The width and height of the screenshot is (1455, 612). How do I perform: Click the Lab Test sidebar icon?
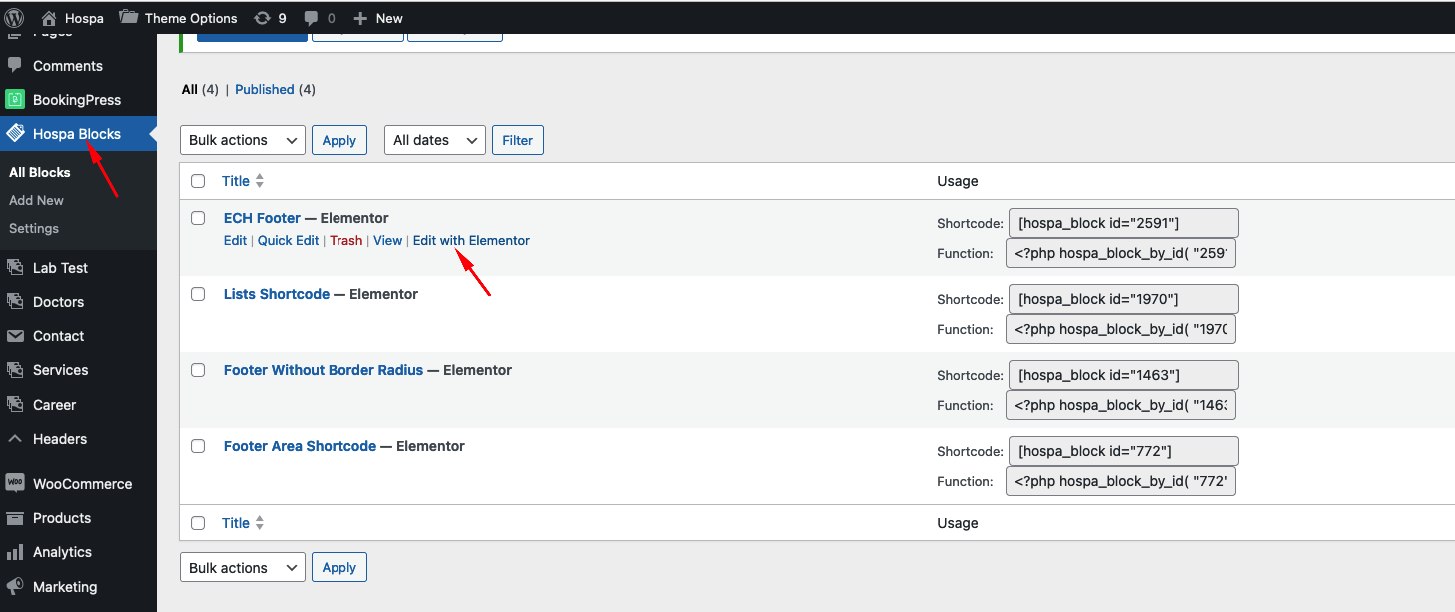(x=14, y=267)
